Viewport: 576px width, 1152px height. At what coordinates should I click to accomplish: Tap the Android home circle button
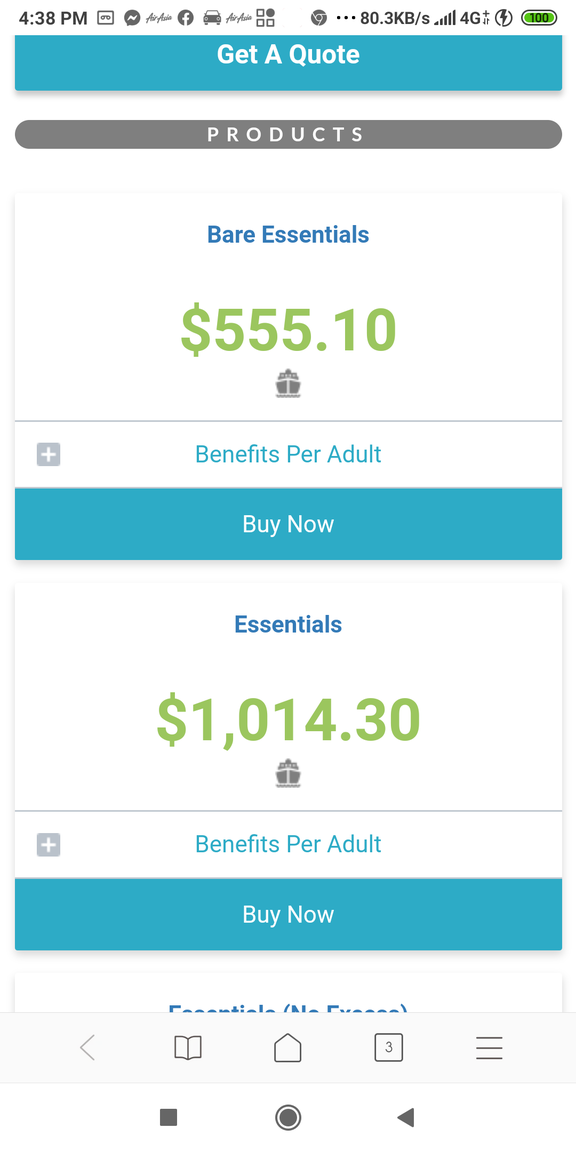point(288,1117)
